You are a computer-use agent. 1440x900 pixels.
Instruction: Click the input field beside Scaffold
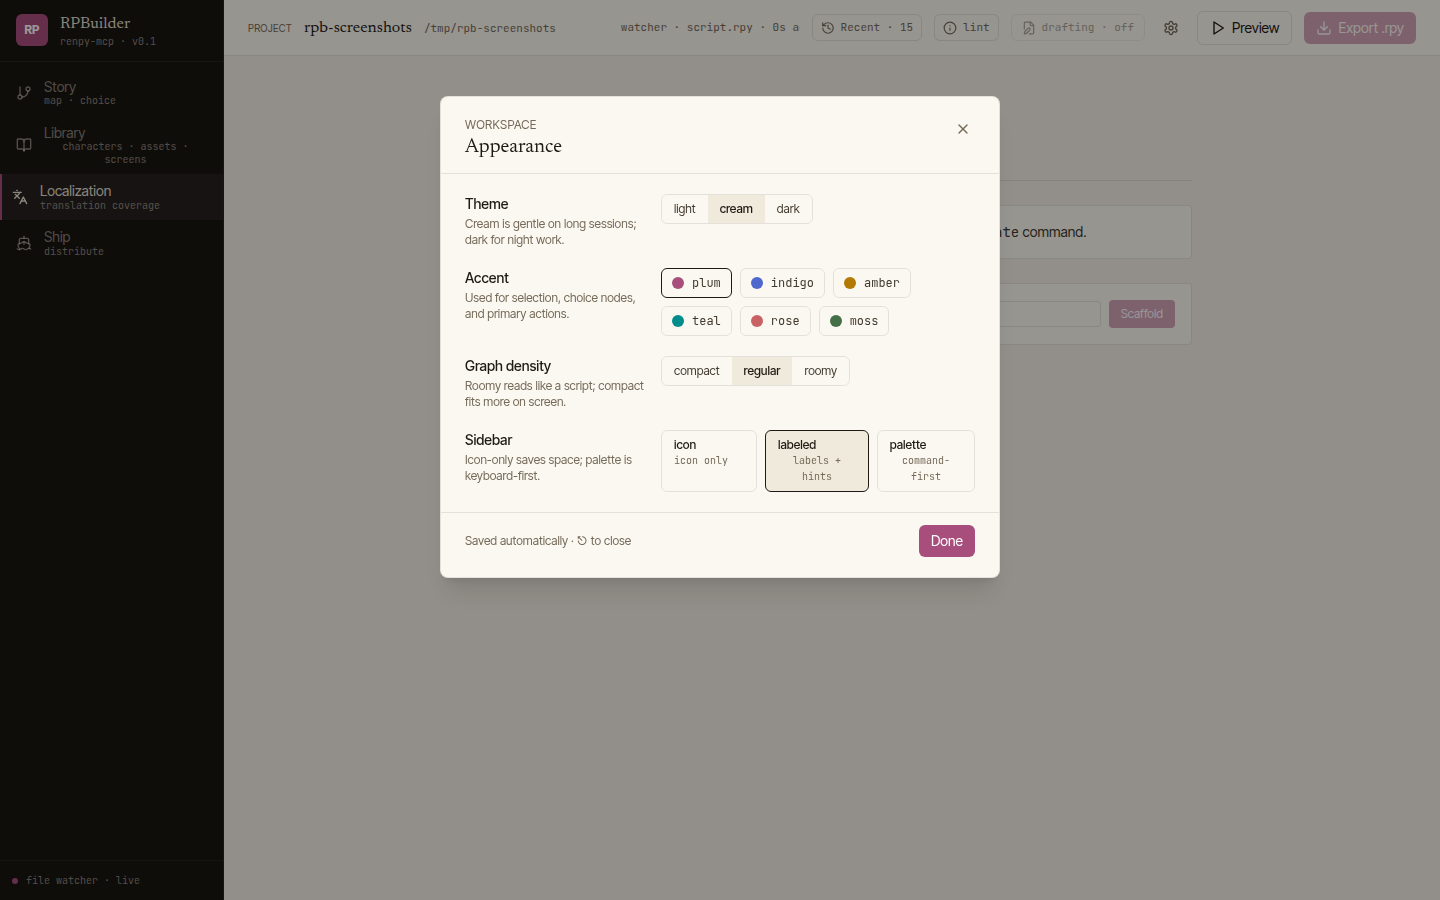click(x=1050, y=314)
